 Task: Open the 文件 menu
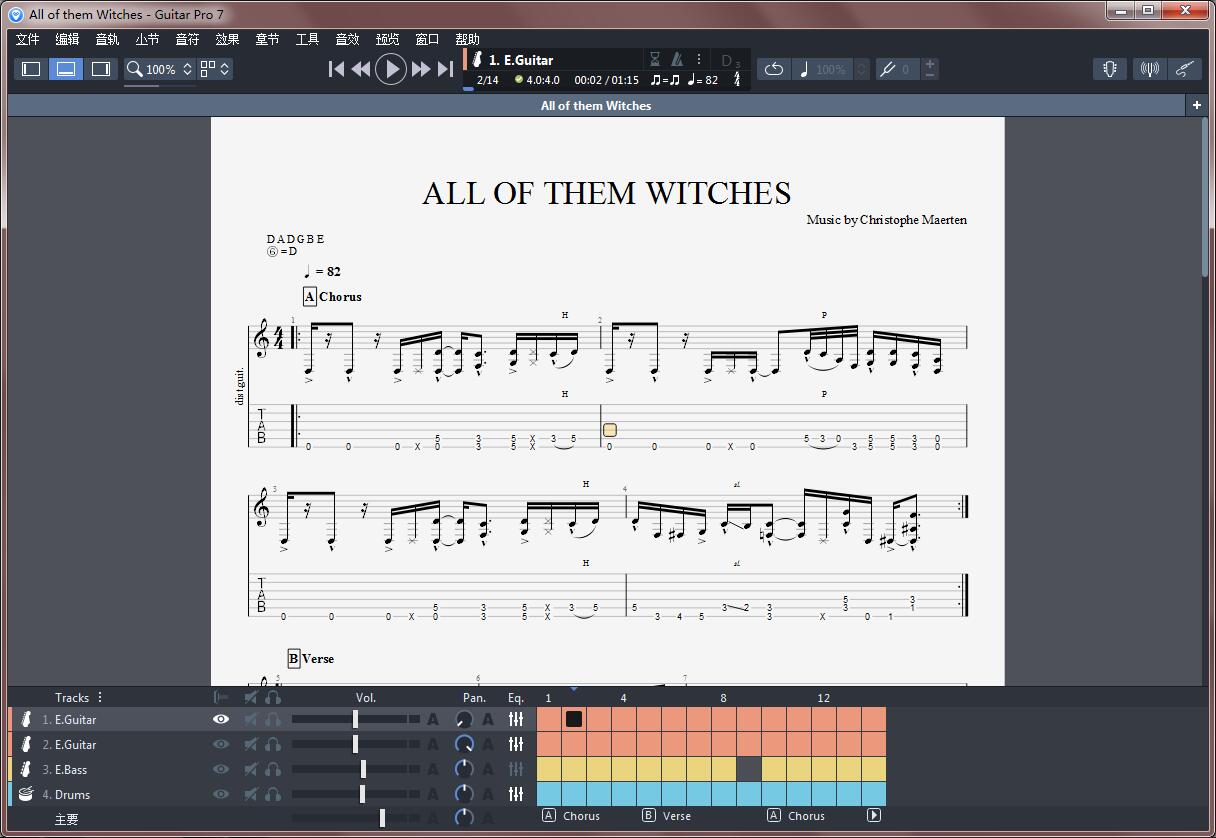pos(27,39)
